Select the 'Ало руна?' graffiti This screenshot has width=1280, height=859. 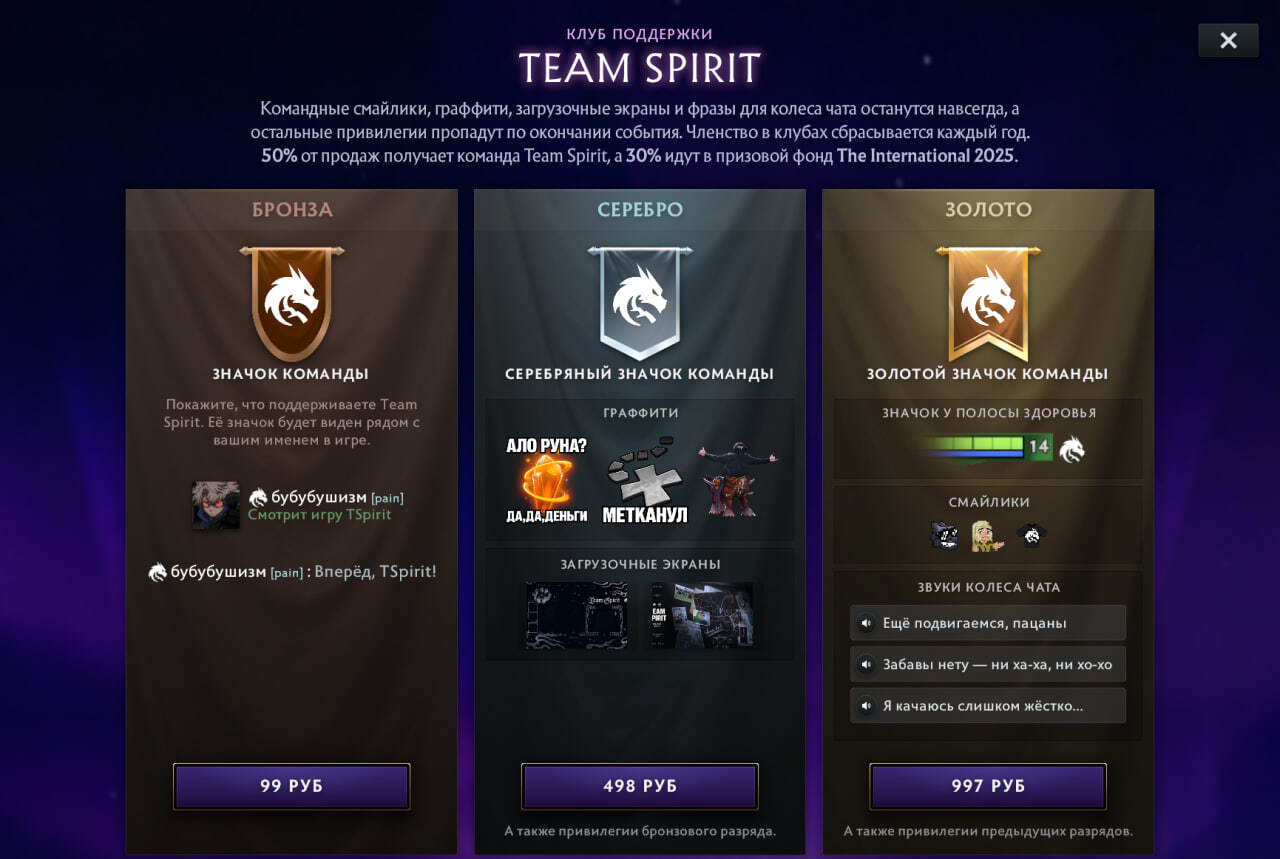tap(546, 480)
